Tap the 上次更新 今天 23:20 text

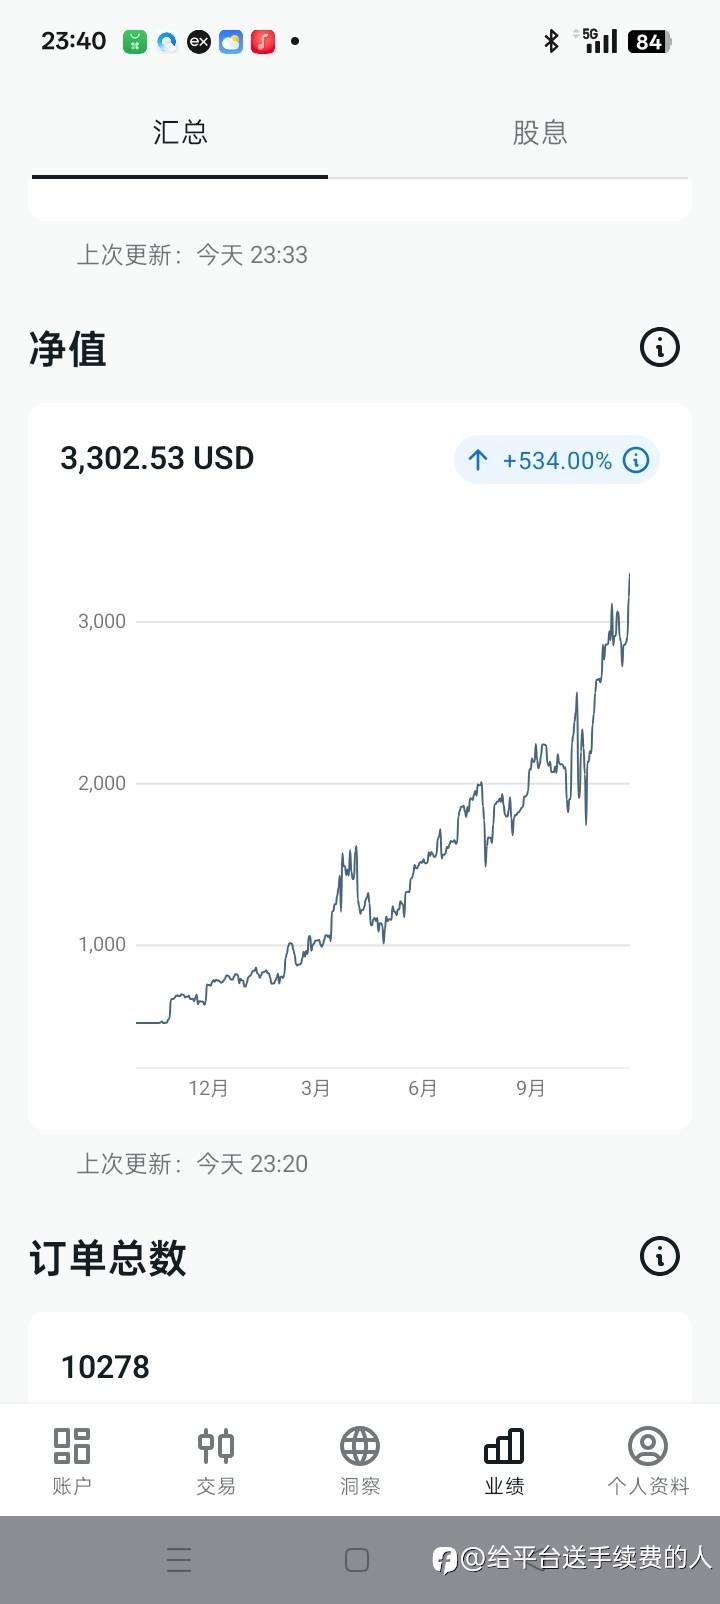coord(192,1164)
